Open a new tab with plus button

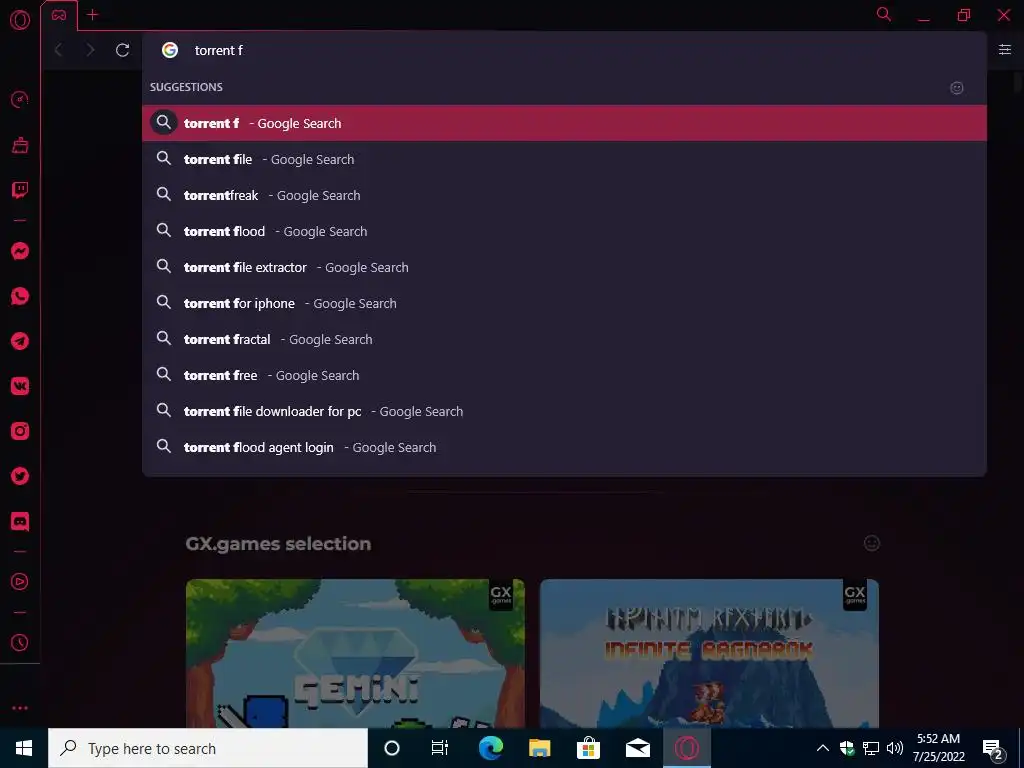click(x=93, y=14)
